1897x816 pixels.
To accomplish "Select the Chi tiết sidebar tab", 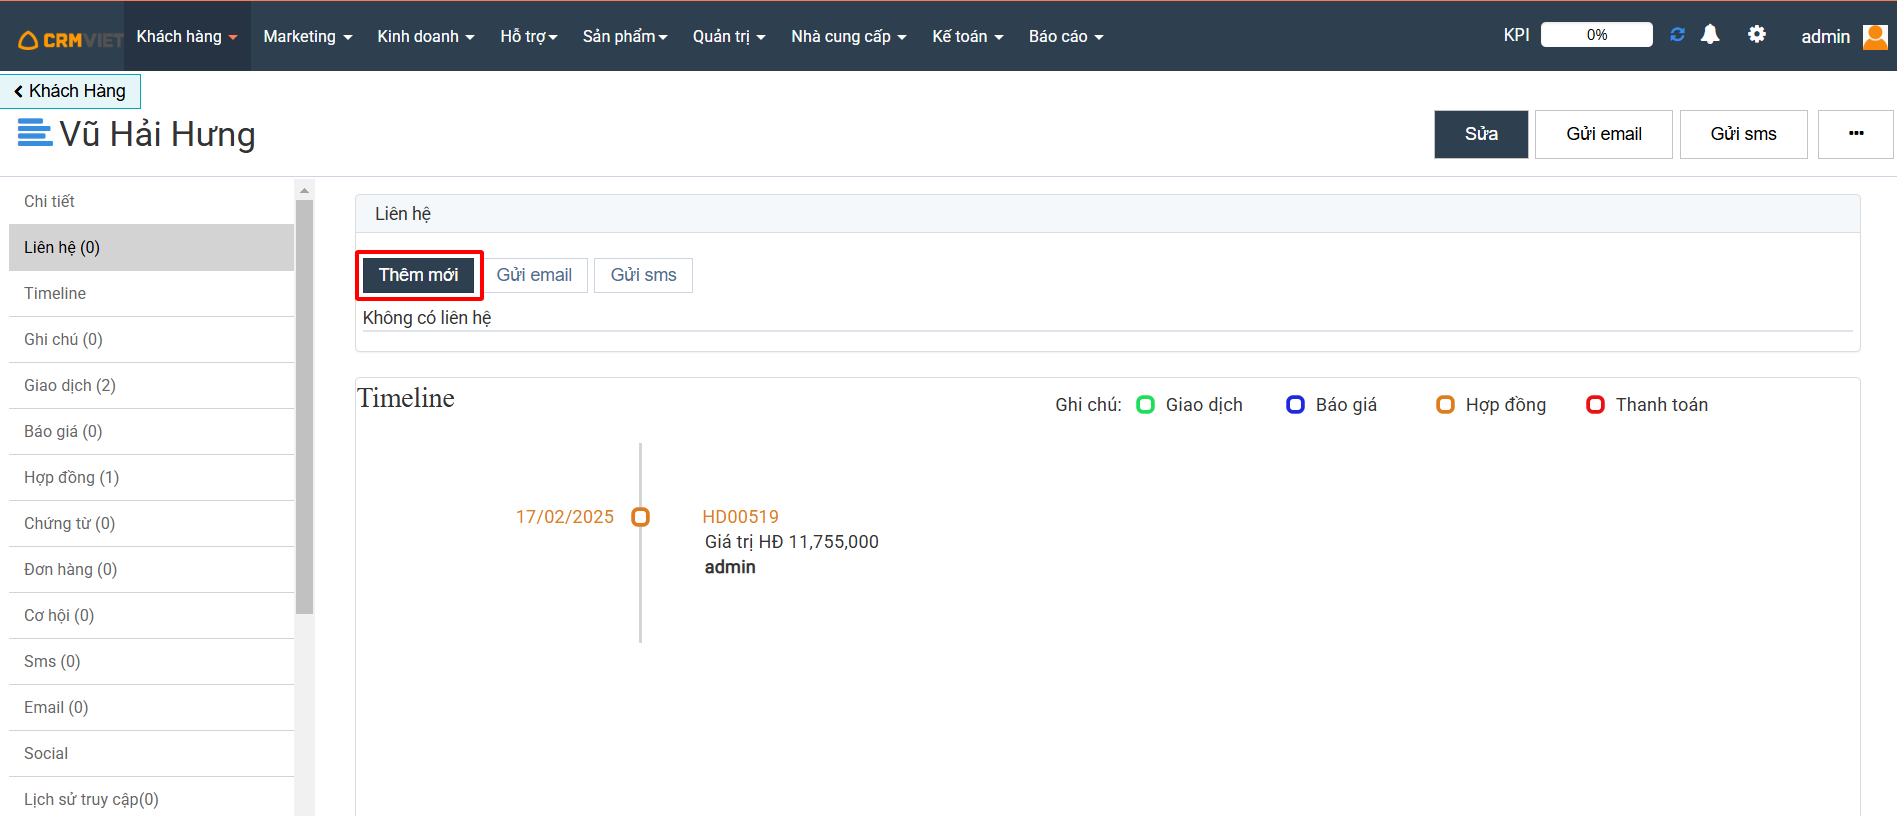I will 151,201.
